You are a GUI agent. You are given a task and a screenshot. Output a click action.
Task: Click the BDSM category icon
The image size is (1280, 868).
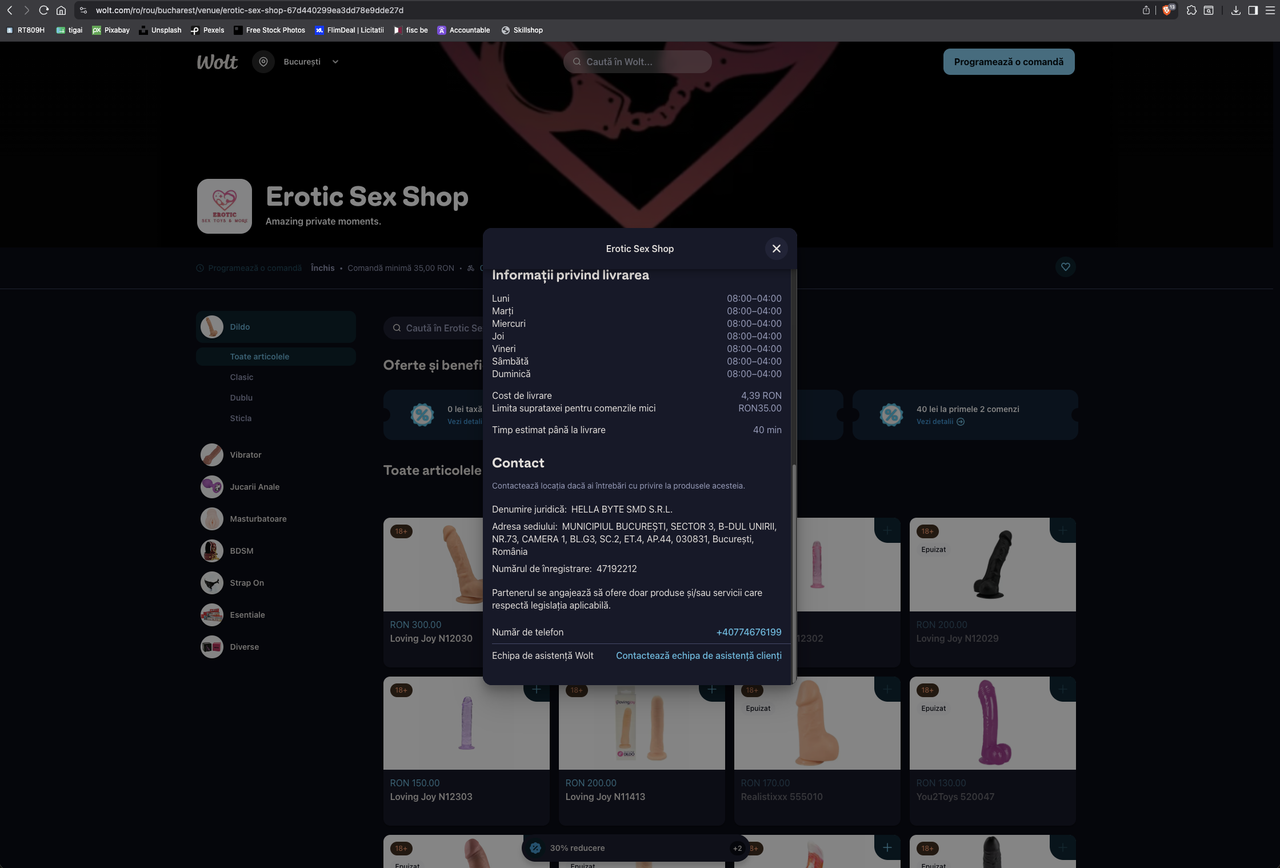pyautogui.click(x=212, y=551)
